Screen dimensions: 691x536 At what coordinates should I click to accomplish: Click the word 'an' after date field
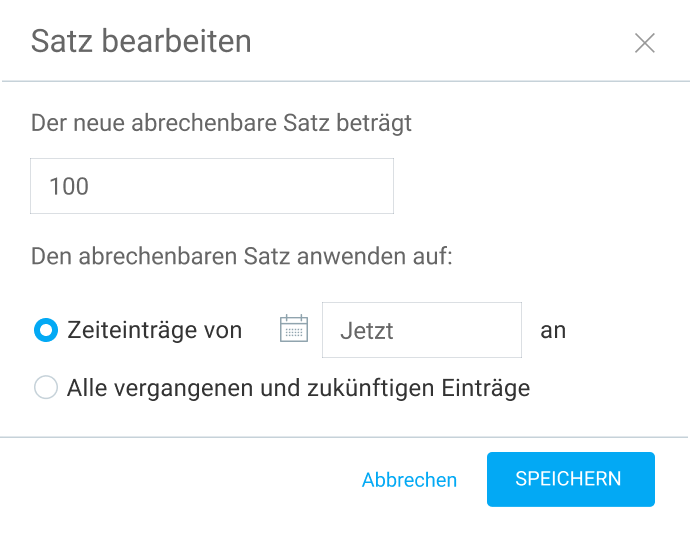[x=553, y=331]
